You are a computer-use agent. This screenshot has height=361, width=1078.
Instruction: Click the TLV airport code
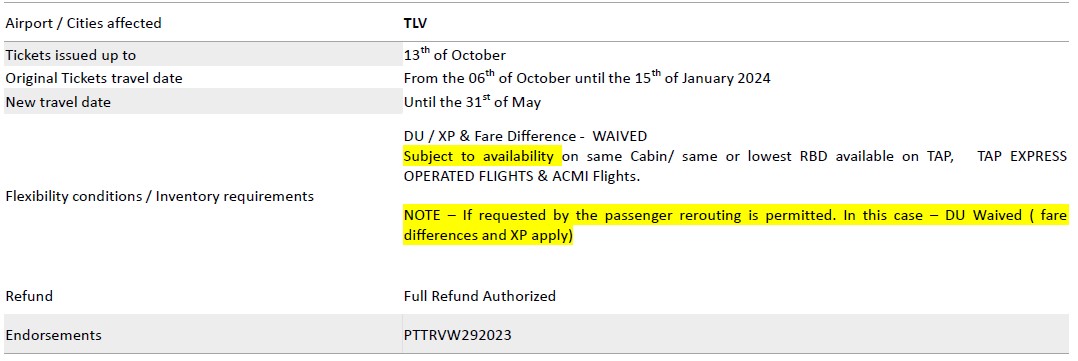(415, 23)
